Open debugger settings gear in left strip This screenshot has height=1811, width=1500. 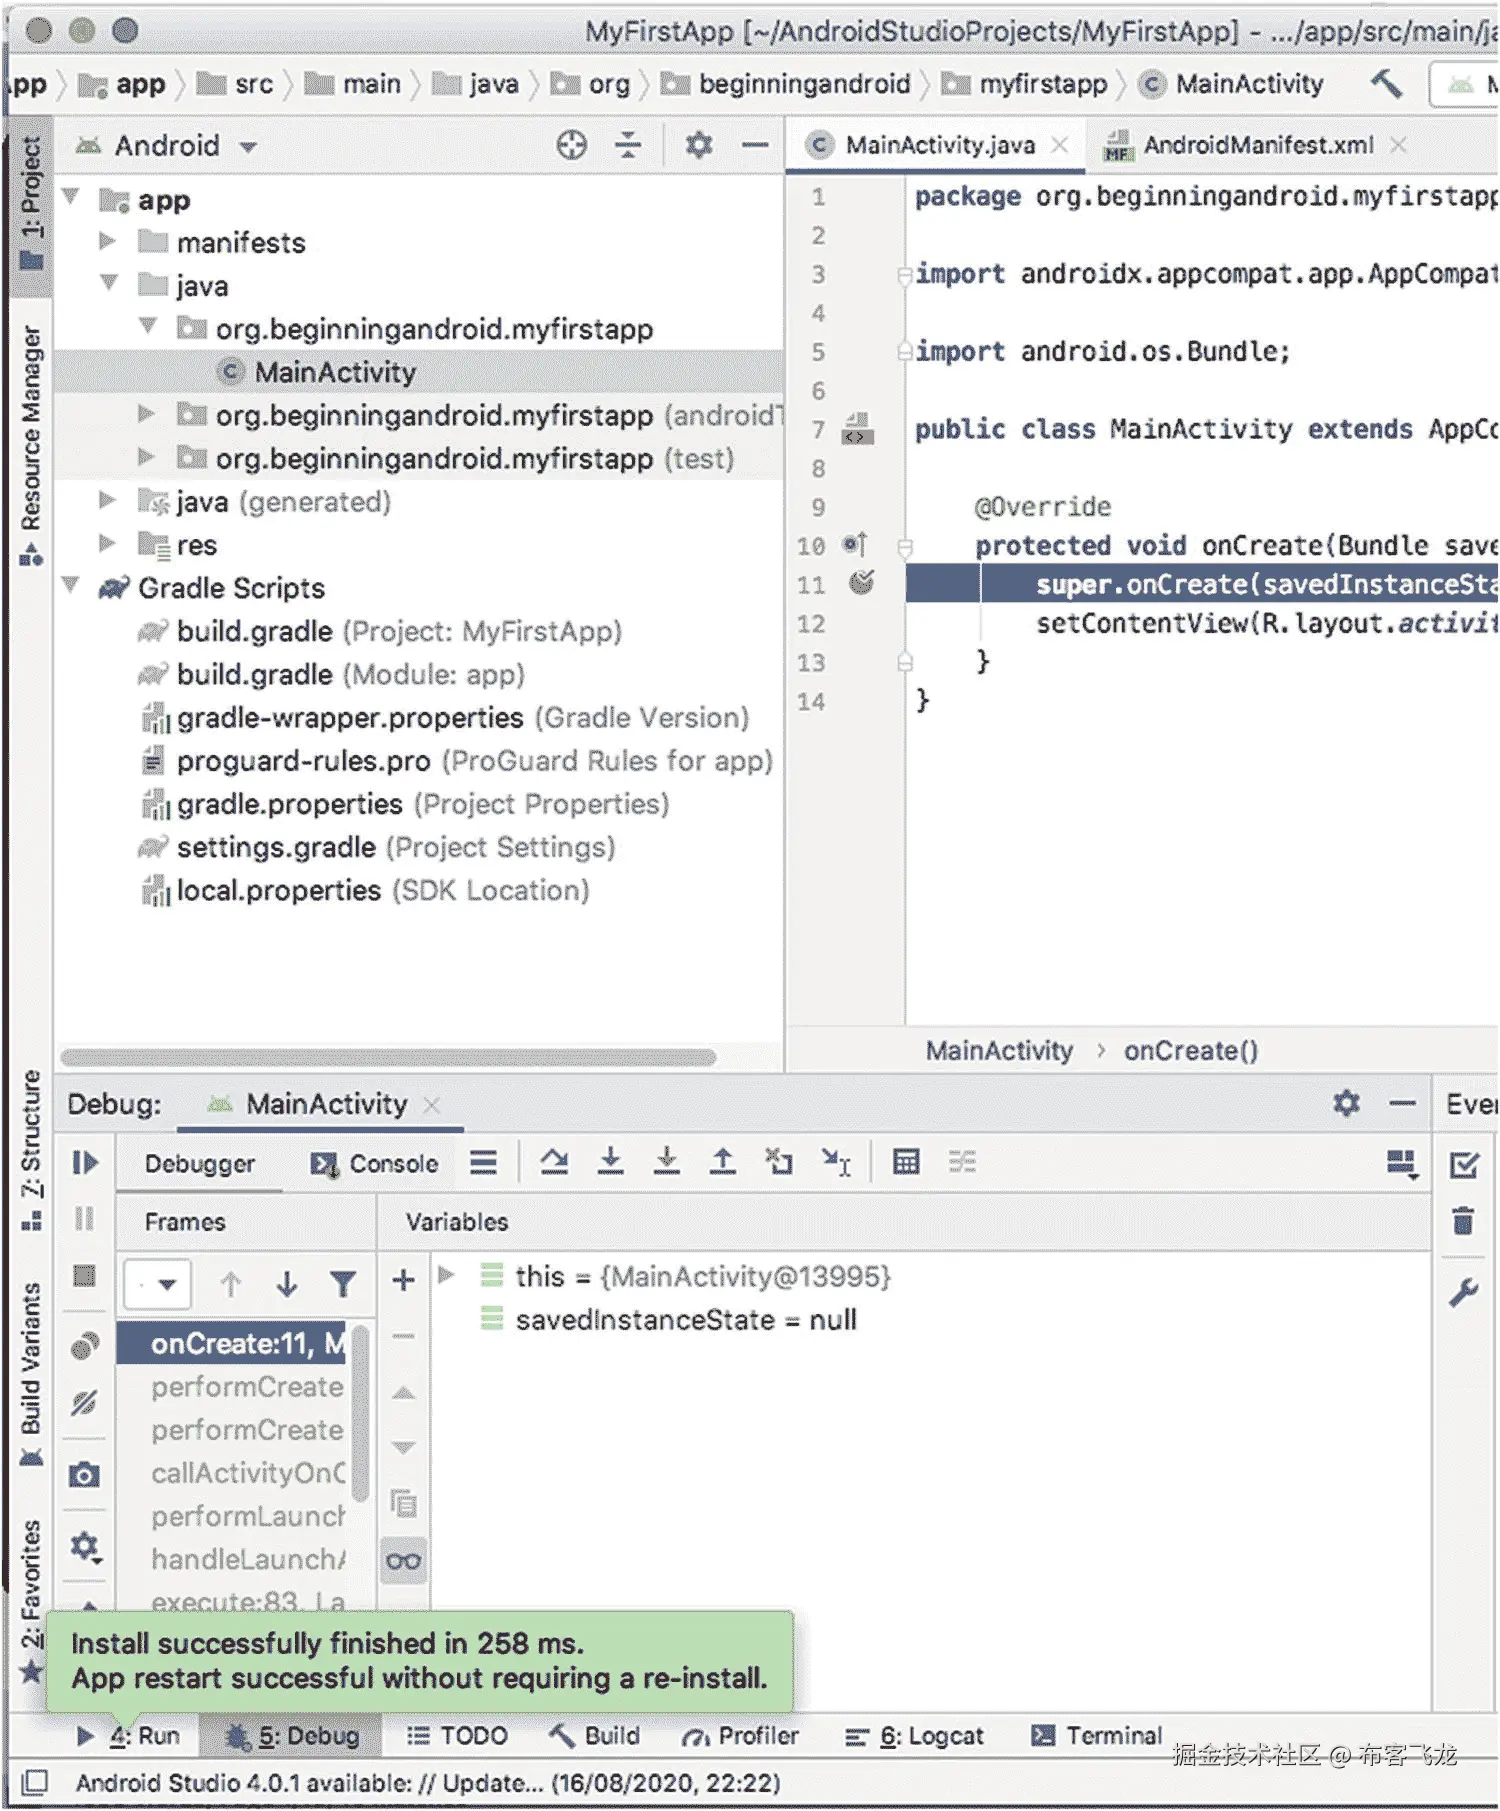pyautogui.click(x=85, y=1547)
